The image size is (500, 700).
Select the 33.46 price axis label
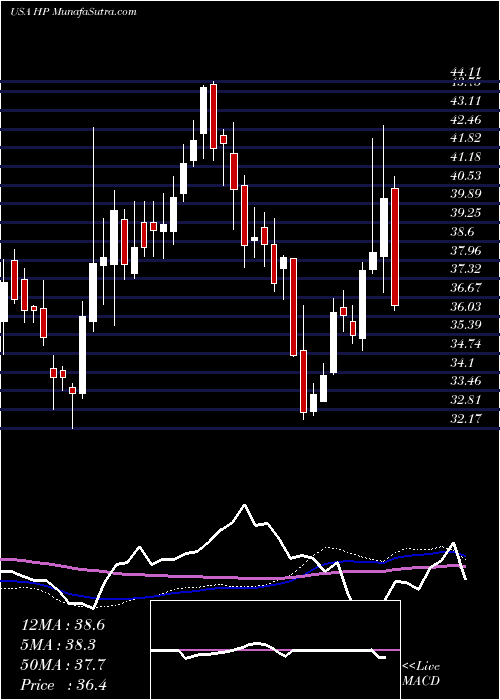click(465, 381)
